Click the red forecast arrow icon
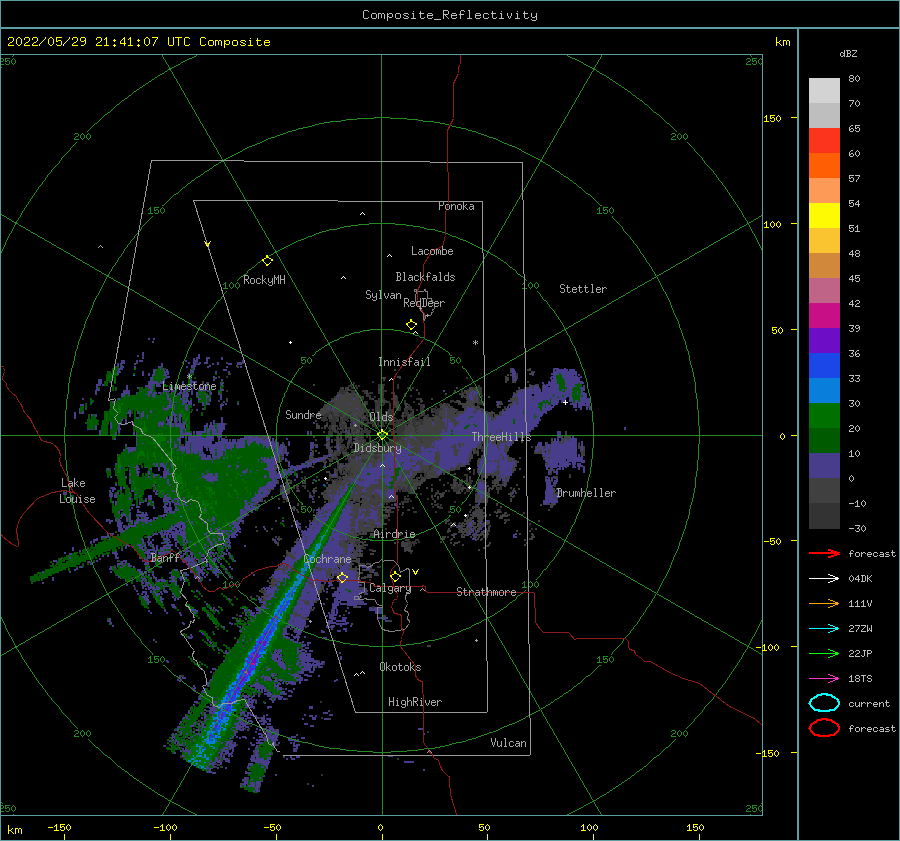900x841 pixels. click(x=824, y=553)
